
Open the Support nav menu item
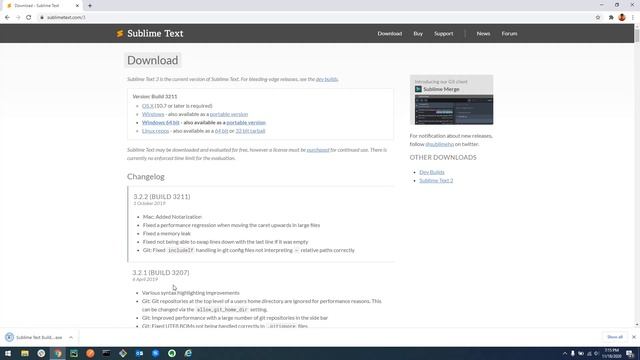(x=444, y=33)
